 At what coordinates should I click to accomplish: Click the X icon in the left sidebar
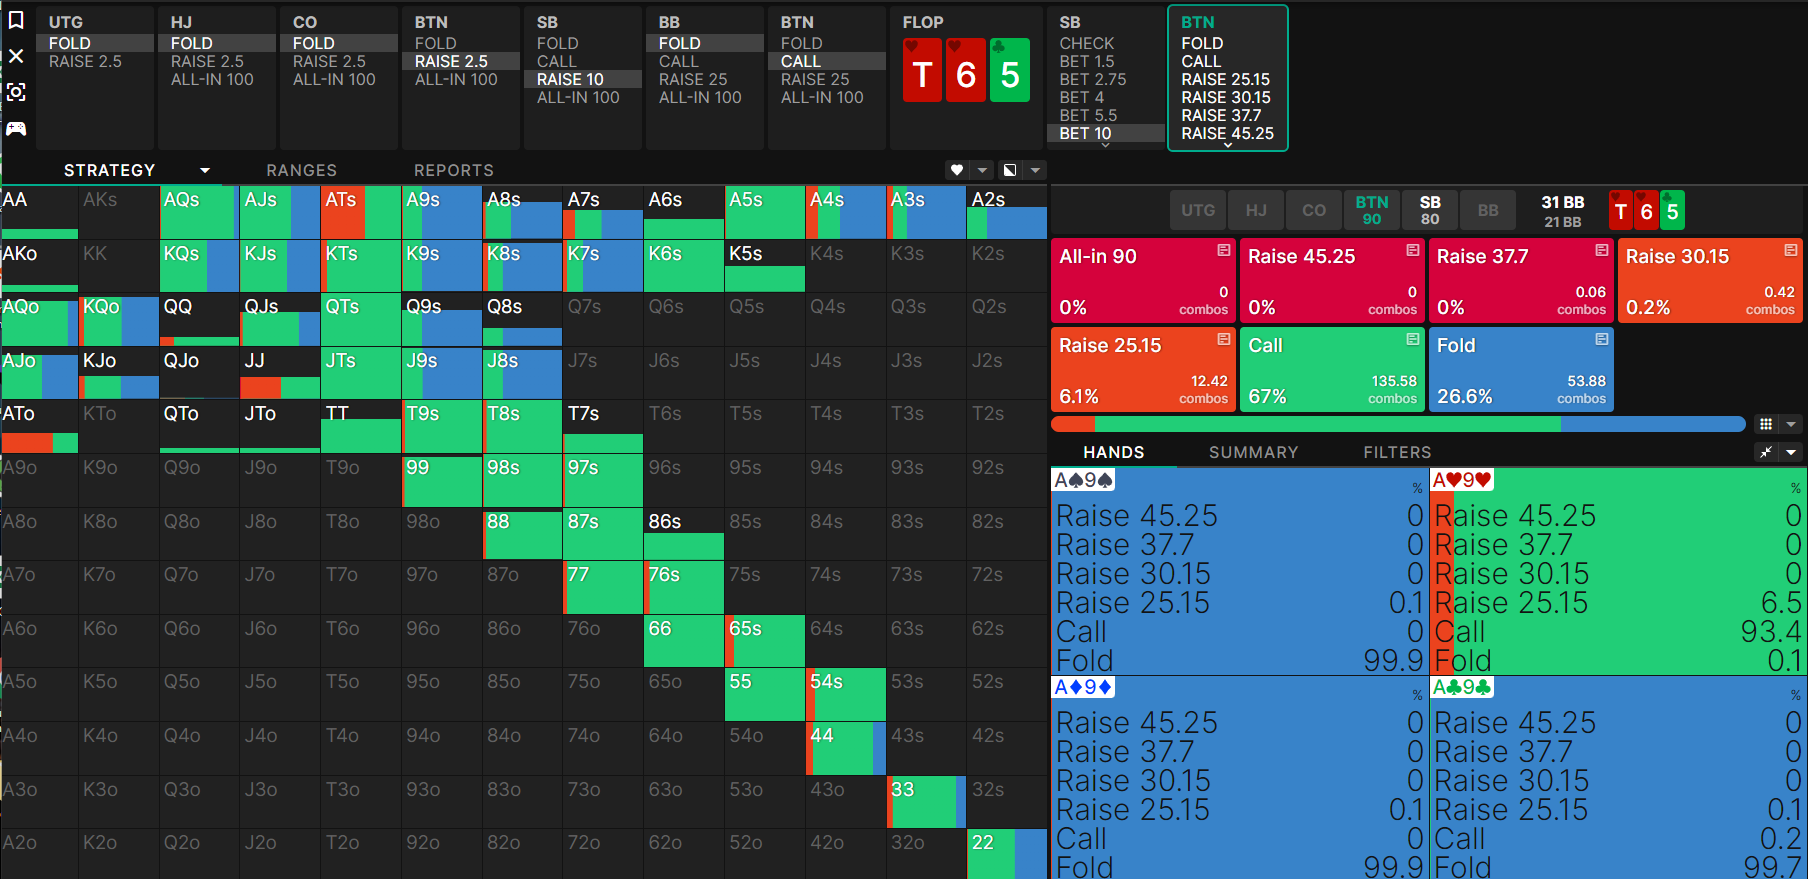[x=16, y=56]
